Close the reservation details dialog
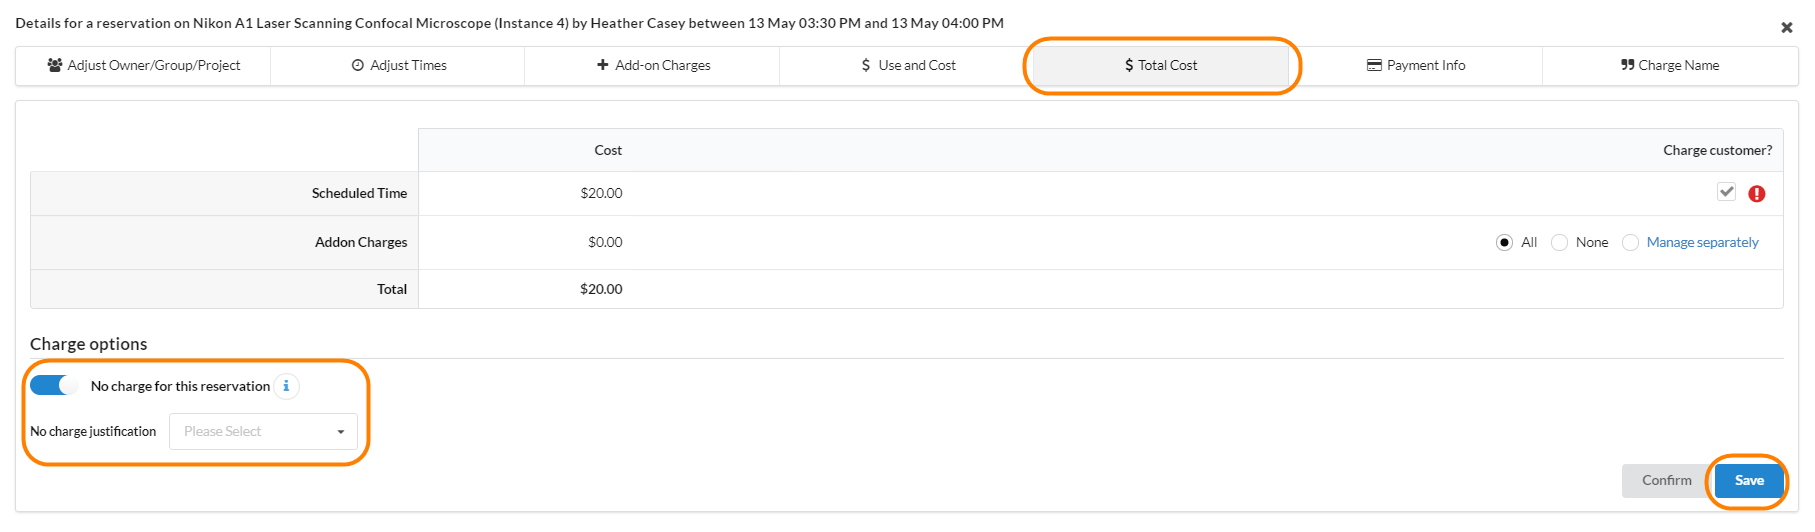 pos(1786,28)
